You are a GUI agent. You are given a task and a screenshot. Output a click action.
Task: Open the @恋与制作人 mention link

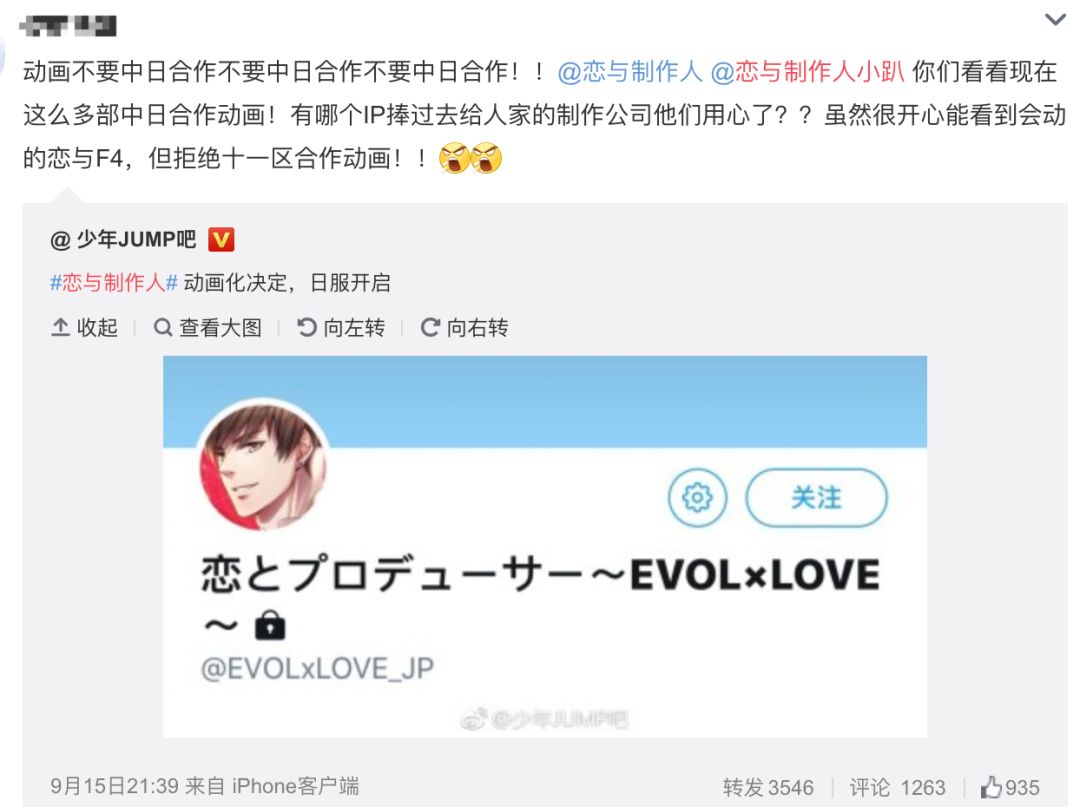630,72
